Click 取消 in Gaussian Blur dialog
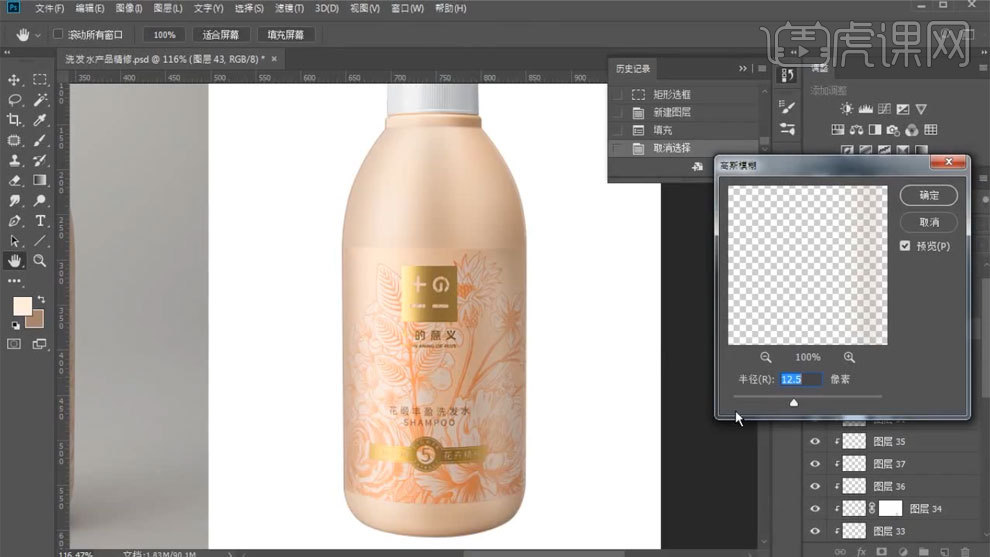The width and height of the screenshot is (990, 557). 929,222
